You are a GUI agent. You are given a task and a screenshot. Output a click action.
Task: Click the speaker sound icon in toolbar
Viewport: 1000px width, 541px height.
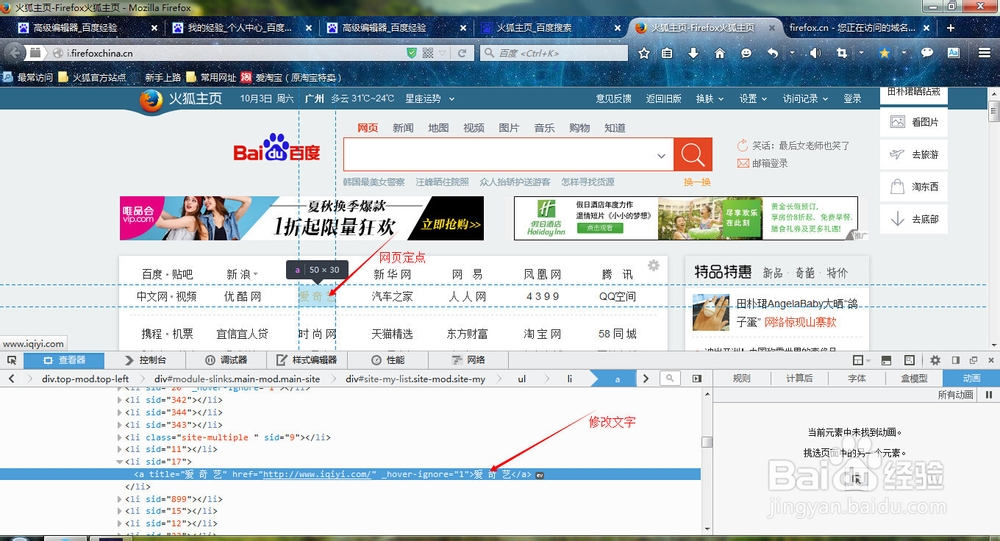pos(814,53)
